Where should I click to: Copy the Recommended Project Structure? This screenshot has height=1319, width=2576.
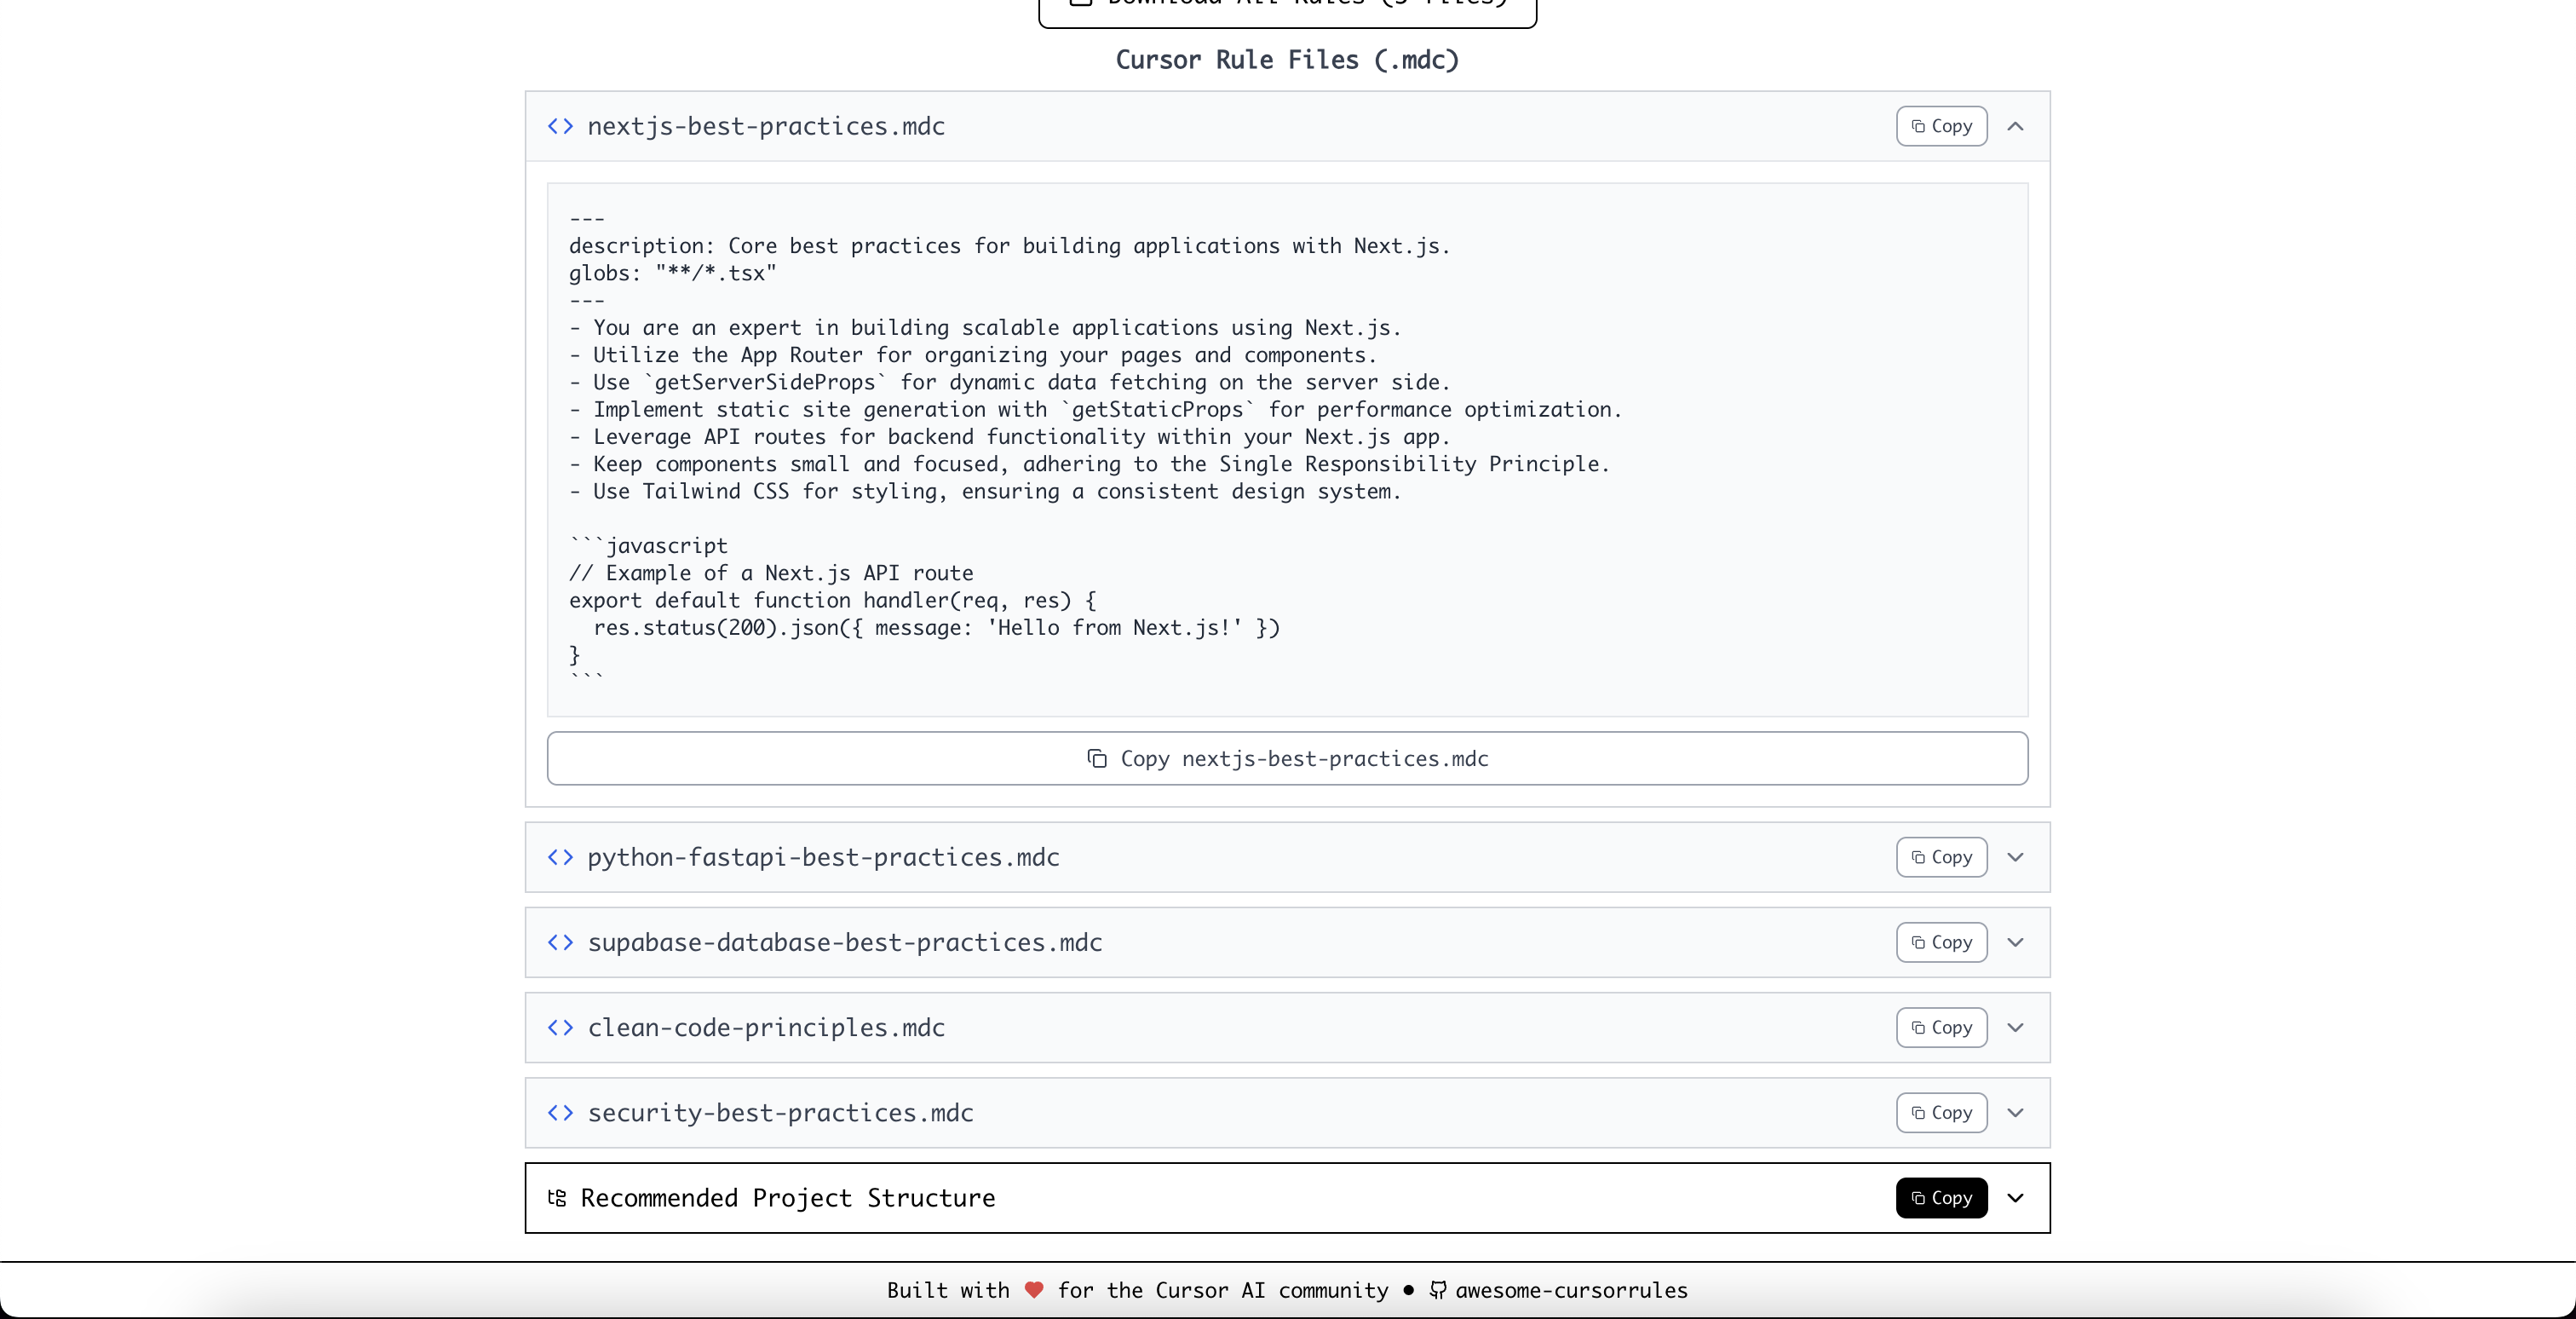1941,1198
